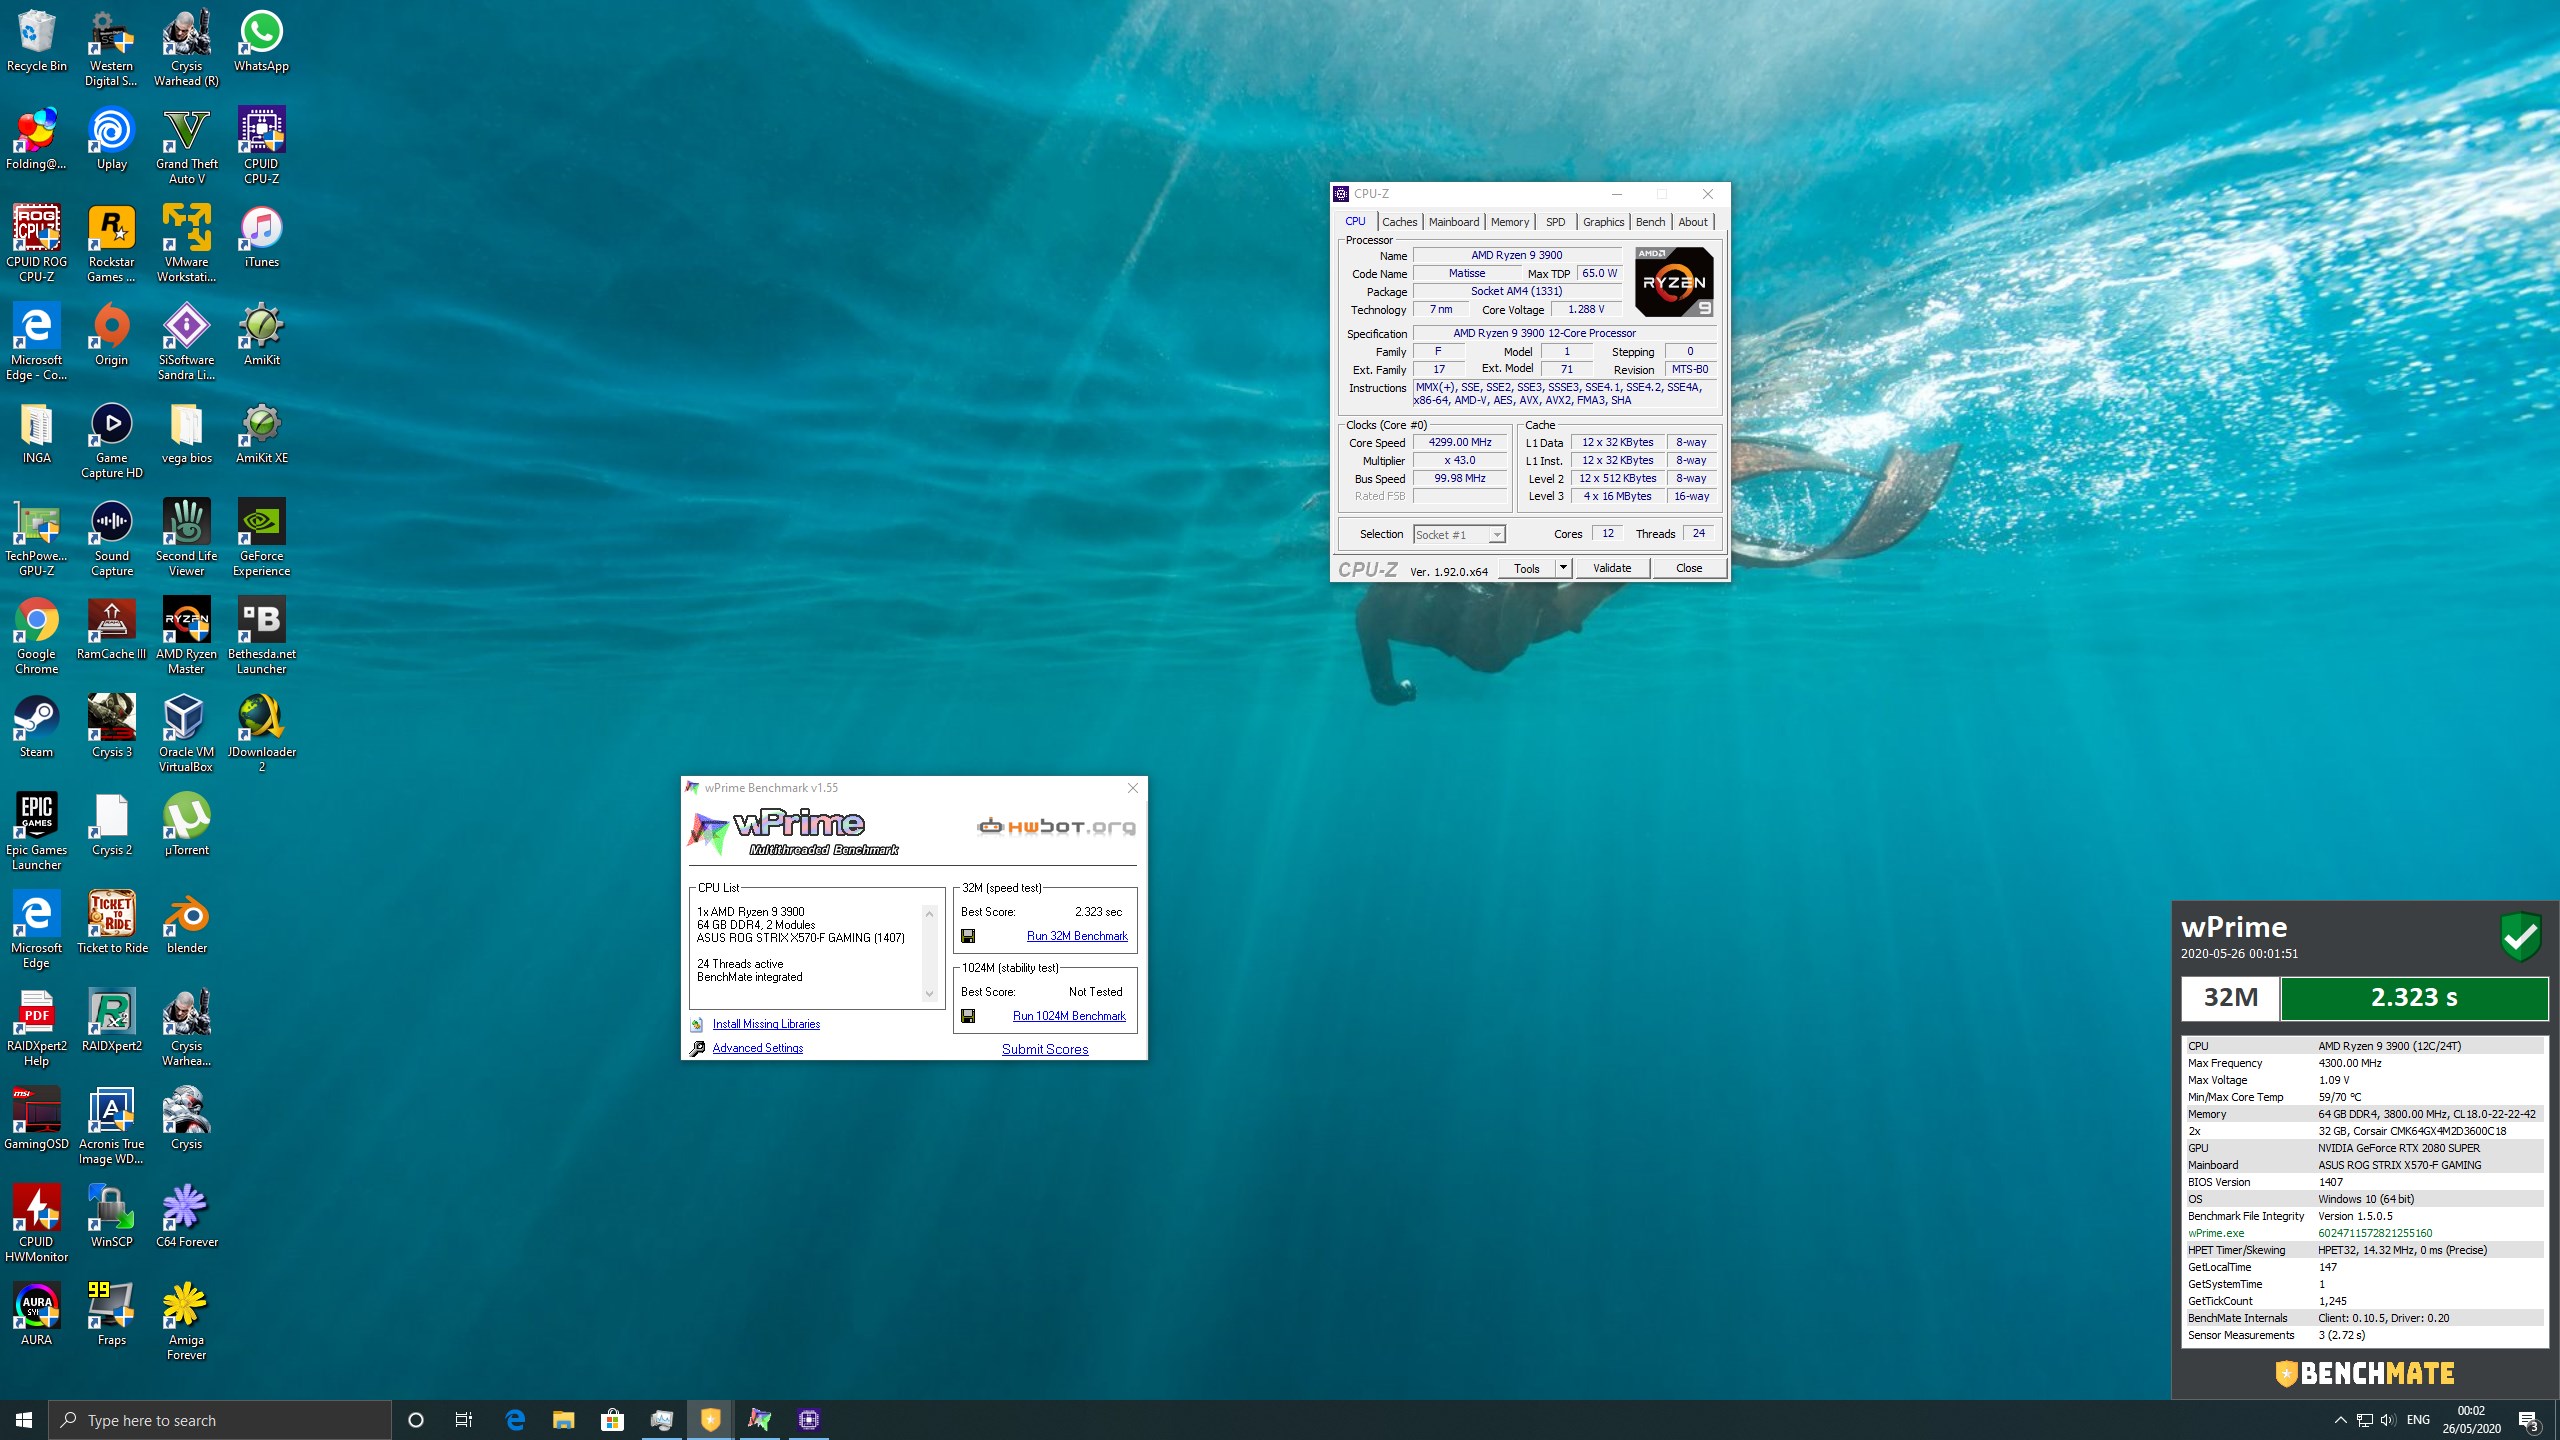The height and width of the screenshot is (1440, 2560).
Task: Click the BenchMate green shield checkmark
Action: coord(2521,937)
